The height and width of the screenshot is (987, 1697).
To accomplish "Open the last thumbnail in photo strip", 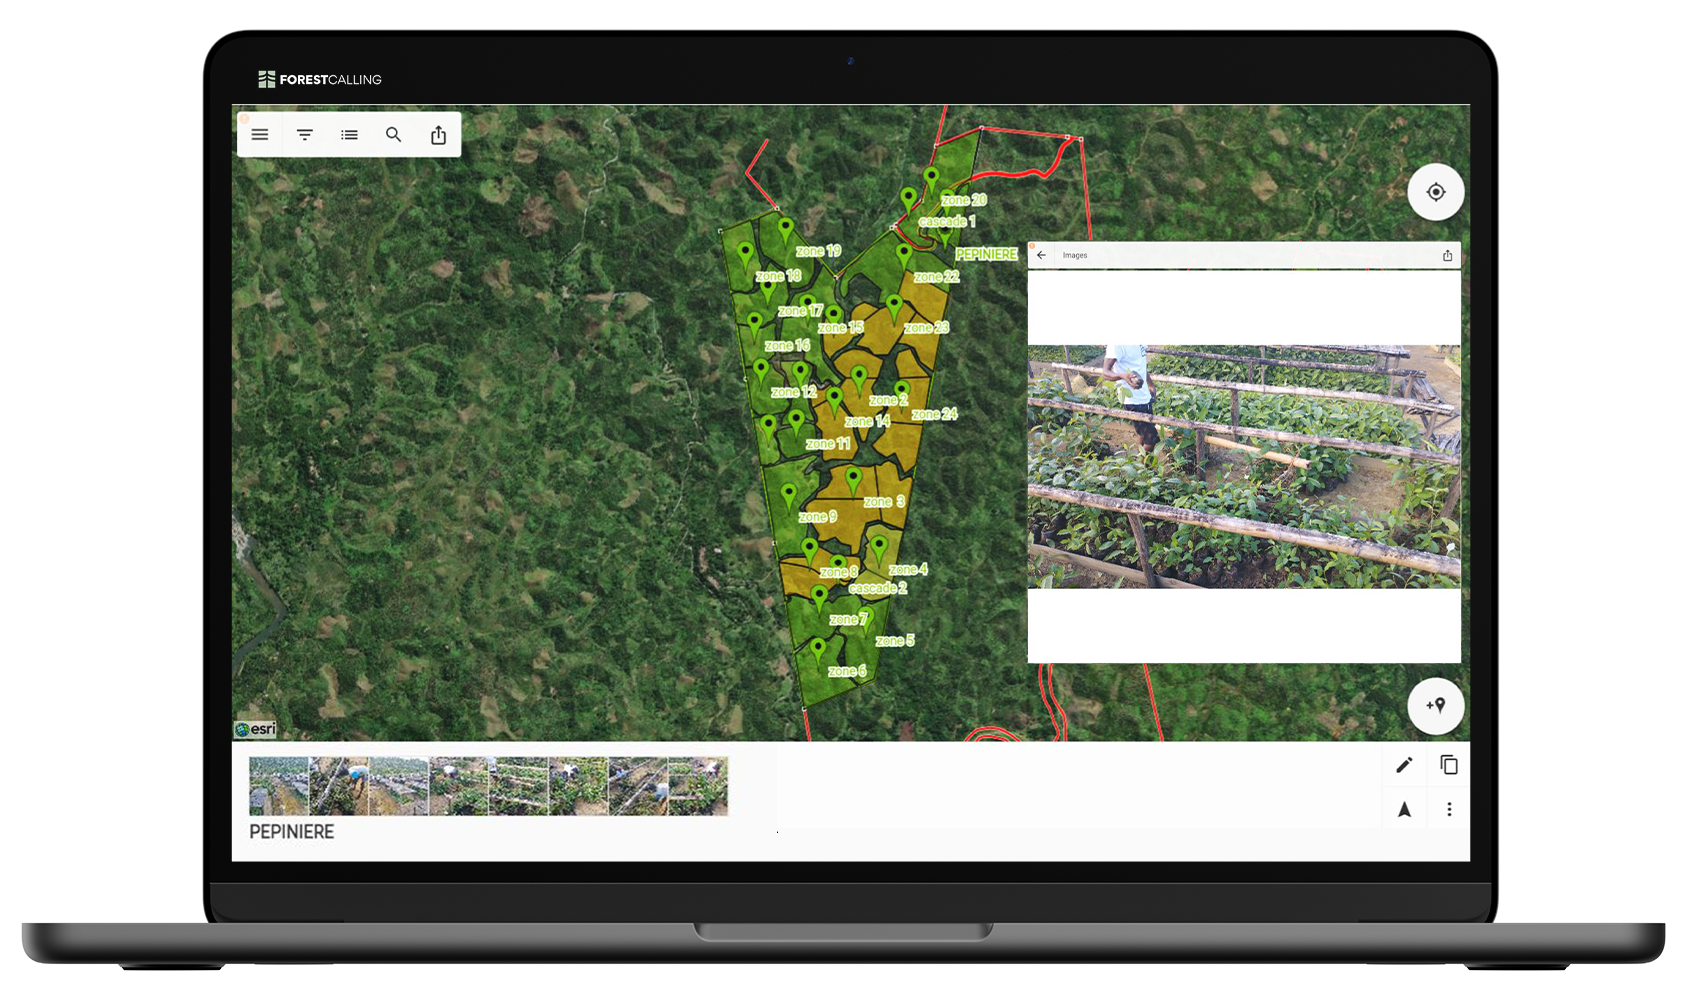I will click(x=698, y=786).
